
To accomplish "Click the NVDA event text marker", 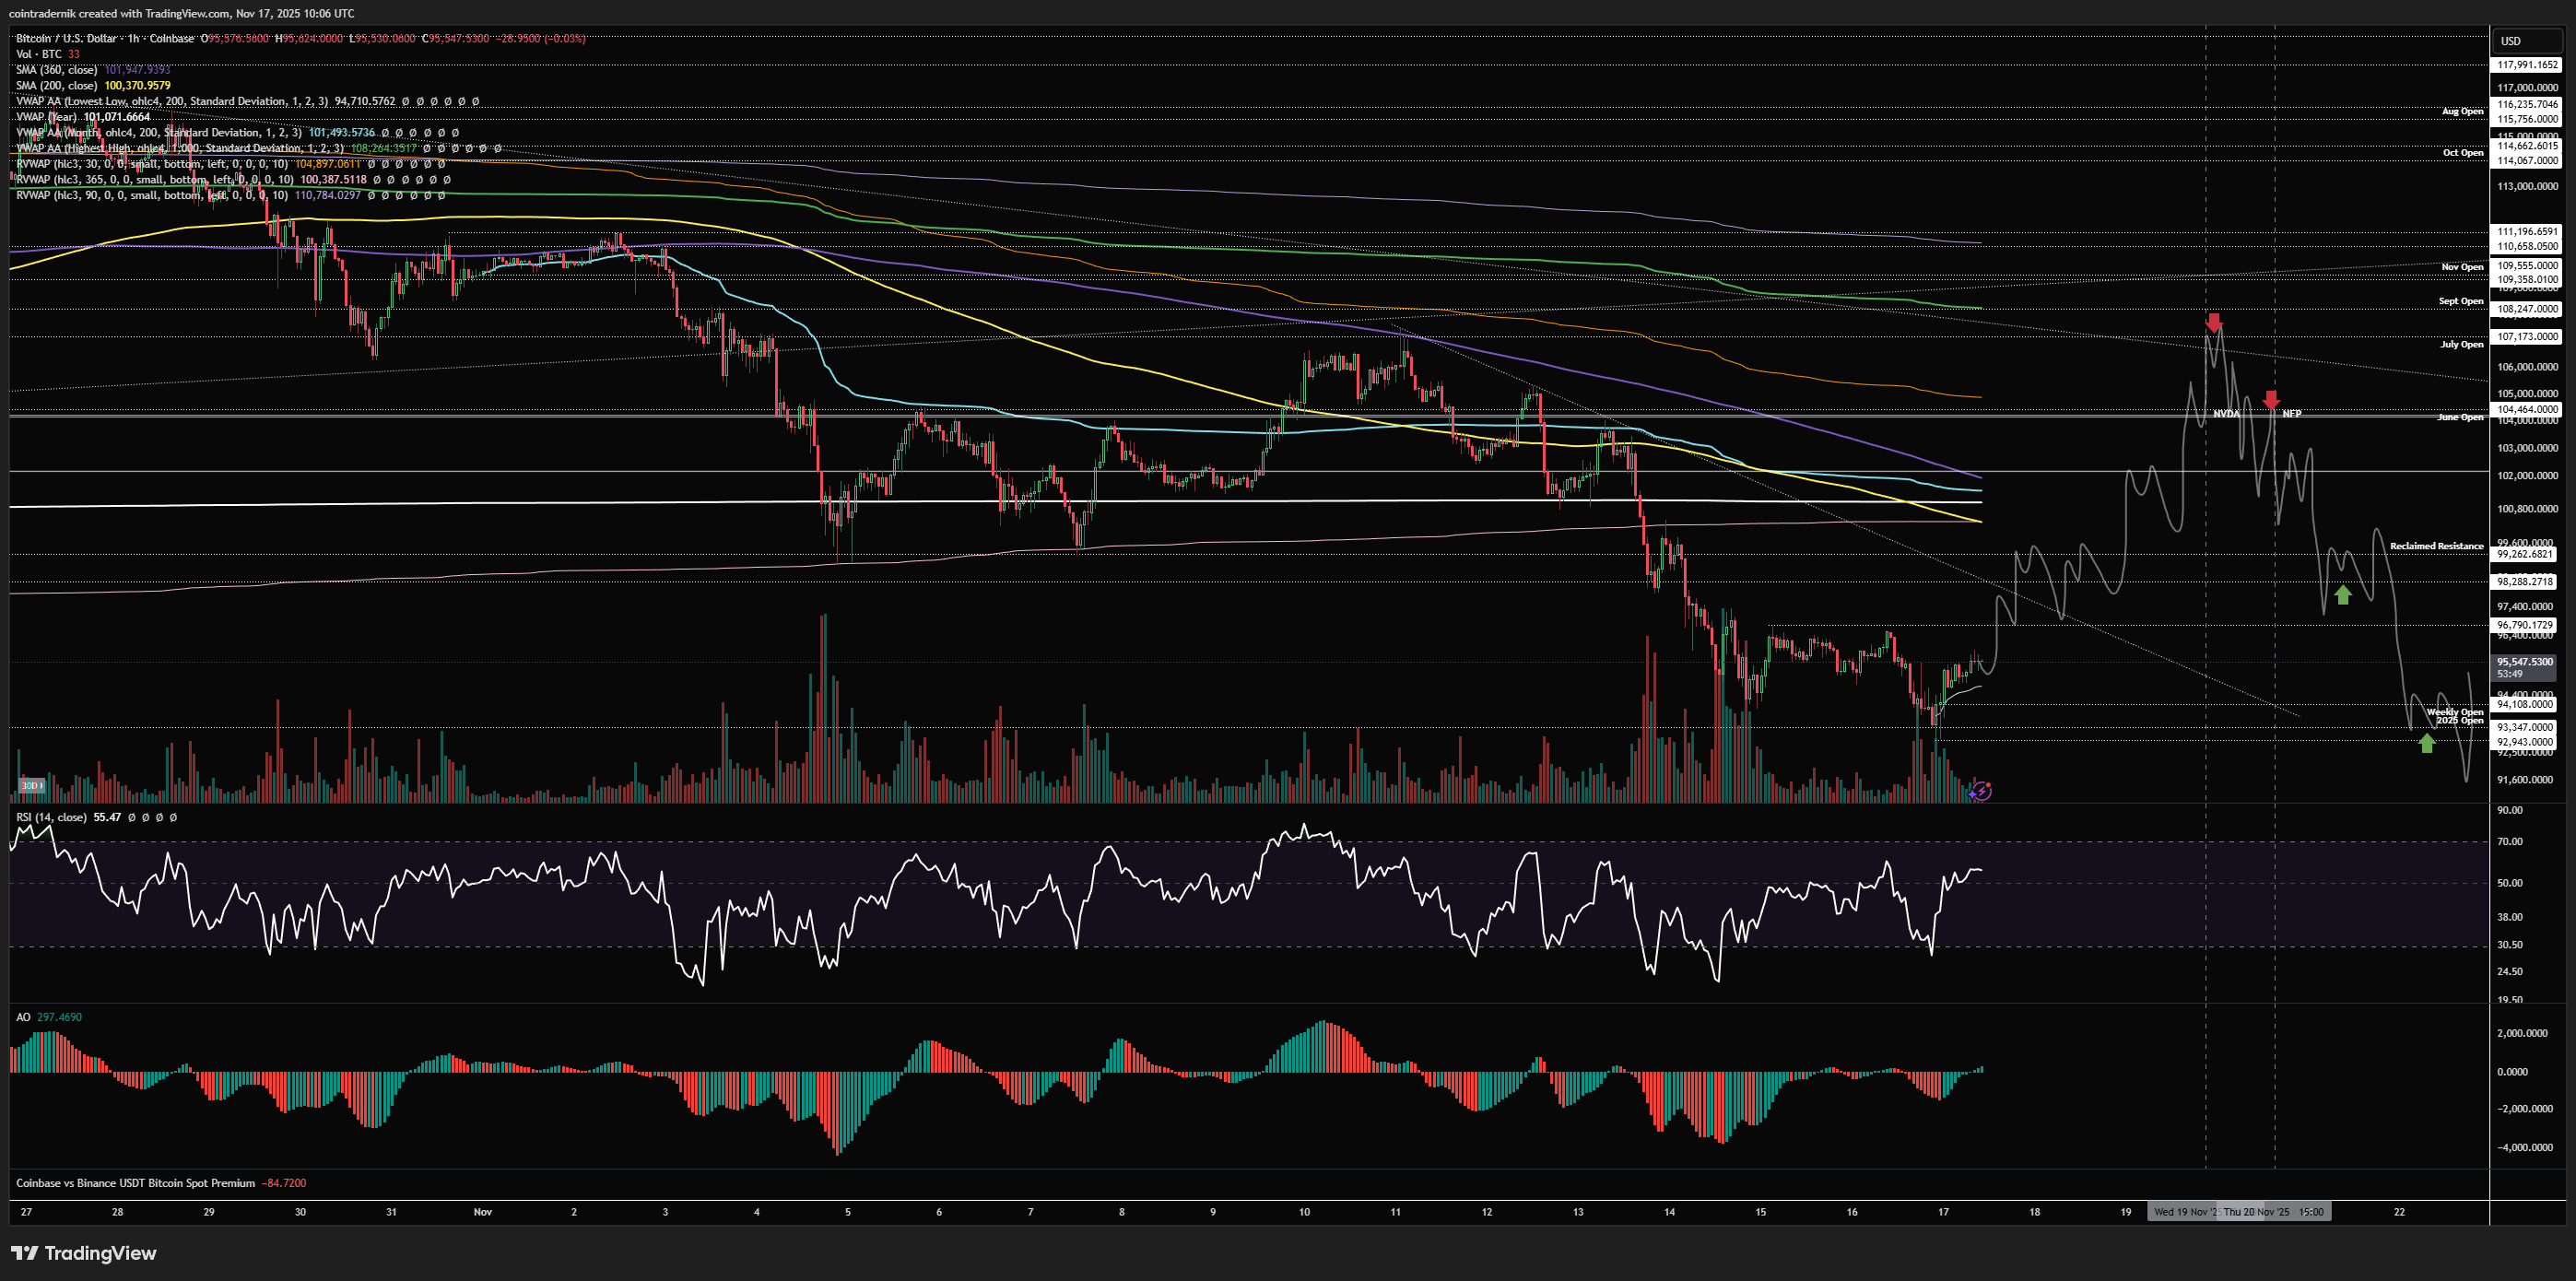I will click(x=2225, y=414).
